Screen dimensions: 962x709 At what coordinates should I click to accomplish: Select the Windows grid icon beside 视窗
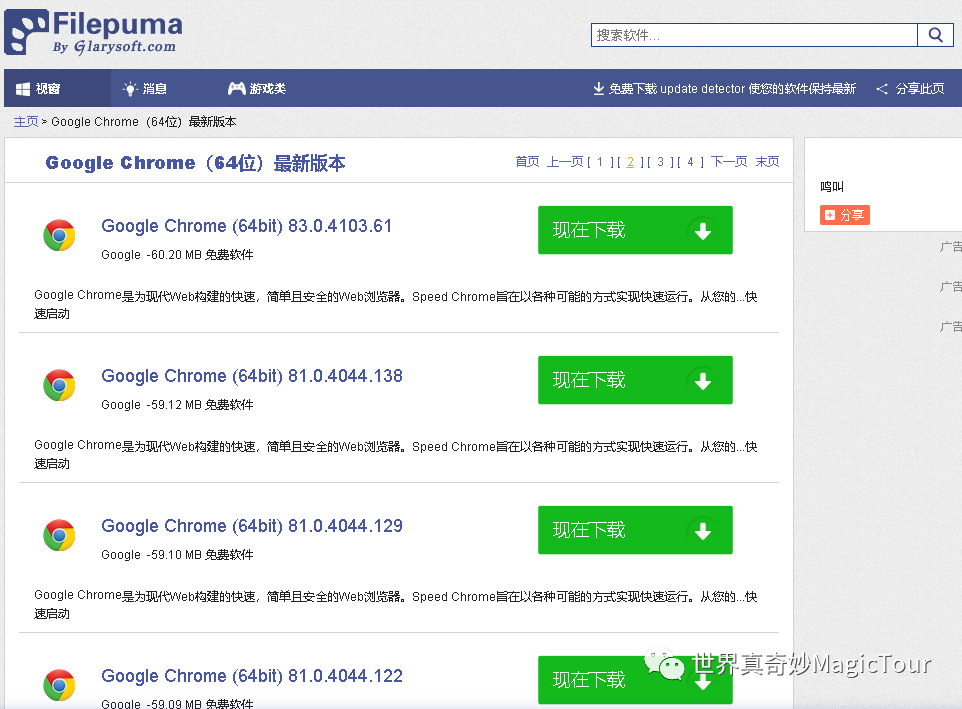pyautogui.click(x=24, y=87)
